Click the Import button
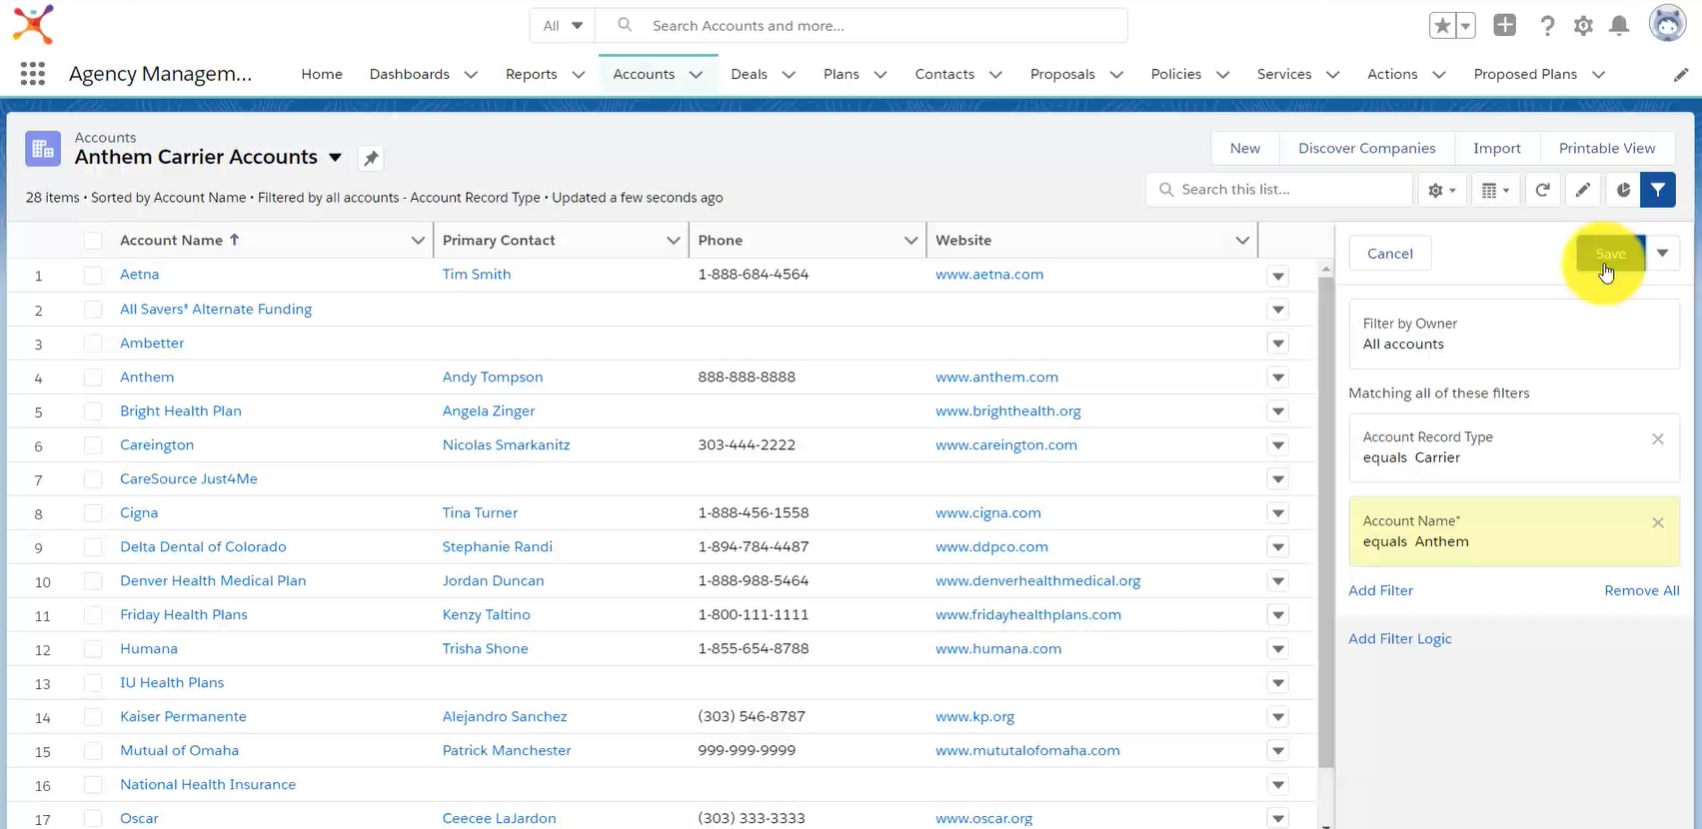Viewport: 1702px width, 829px height. [1497, 148]
